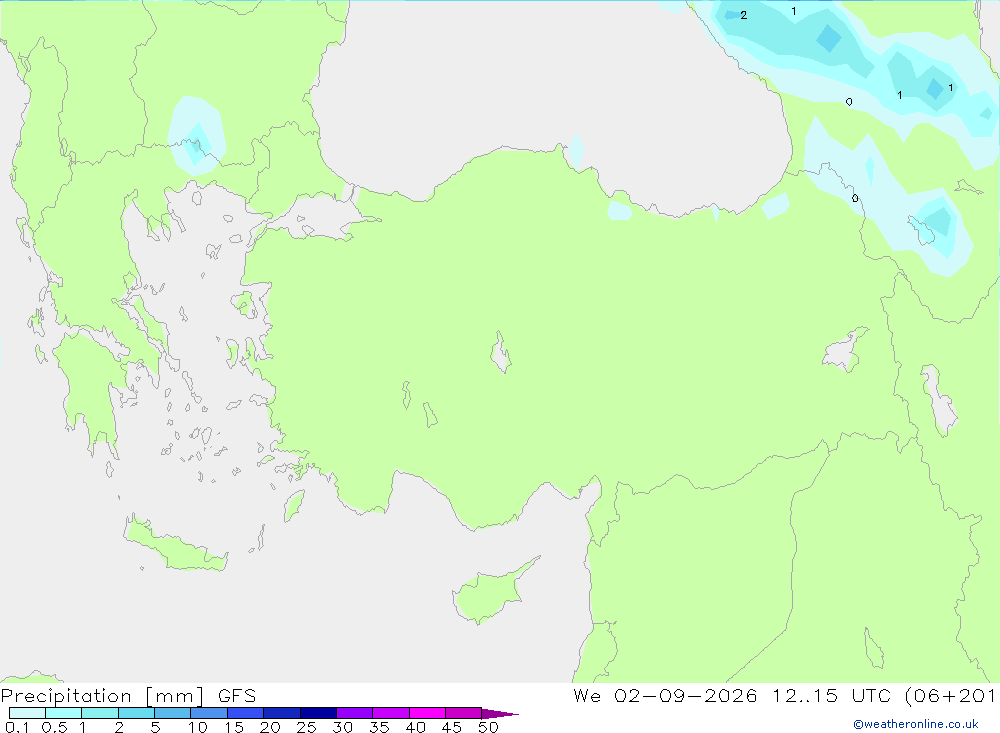Image resolution: width=1000 pixels, height=733 pixels.
Task: Click the 0.1–0.5 mm palest legend swatch
Action: pyautogui.click(x=27, y=713)
